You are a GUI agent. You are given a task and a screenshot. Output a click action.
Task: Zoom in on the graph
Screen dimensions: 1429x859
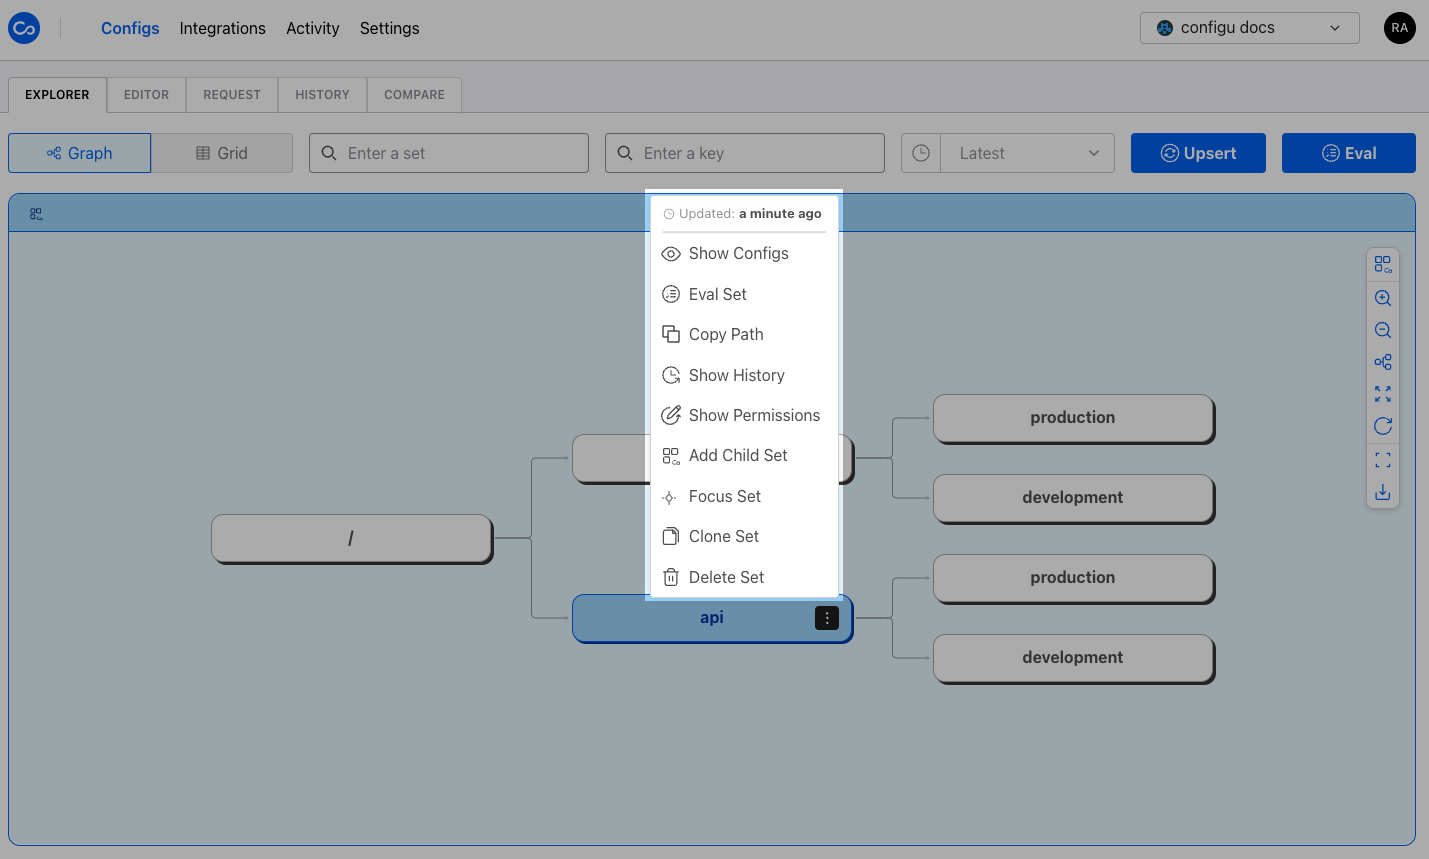[1383, 298]
